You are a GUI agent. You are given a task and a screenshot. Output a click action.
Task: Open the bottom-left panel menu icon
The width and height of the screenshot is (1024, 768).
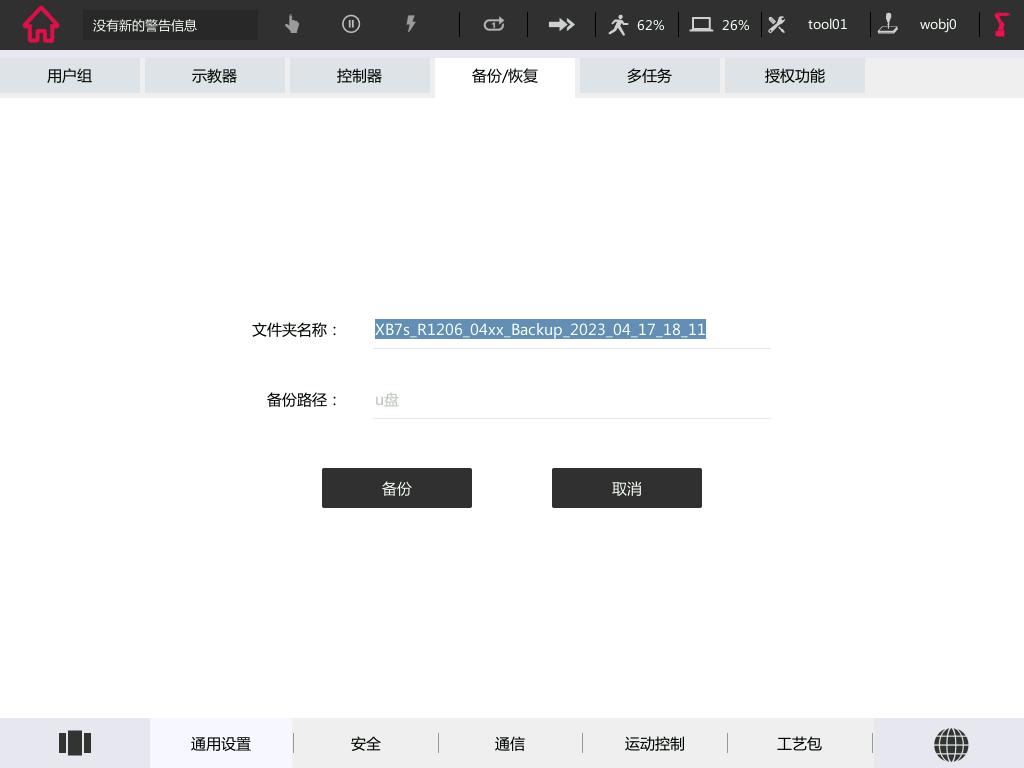(75, 743)
